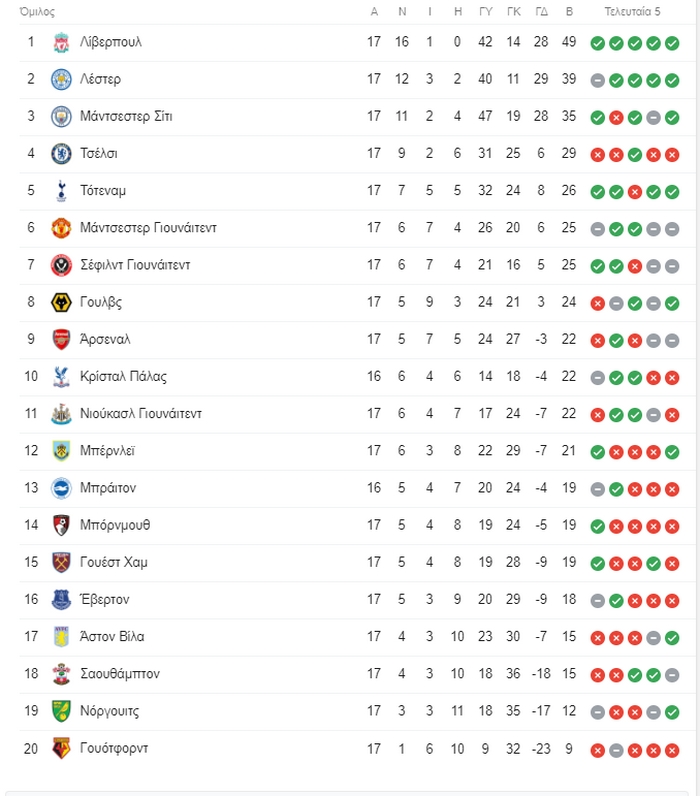This screenshot has height=796, width=700.
Task: Click Watford's grey draw form indicator
Action: click(616, 750)
